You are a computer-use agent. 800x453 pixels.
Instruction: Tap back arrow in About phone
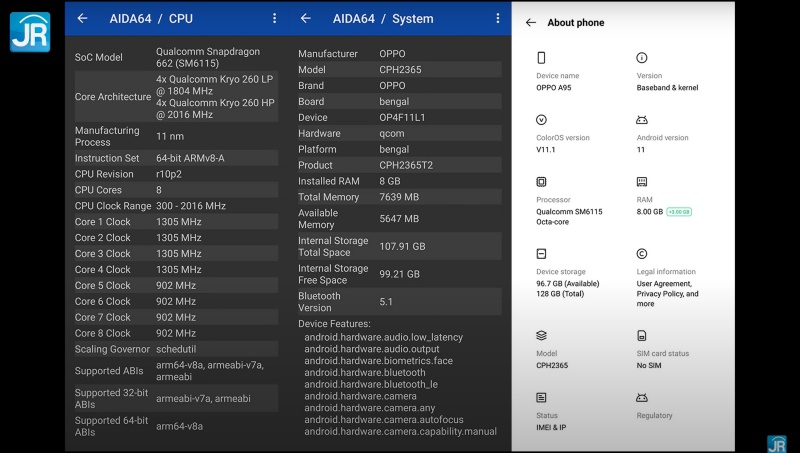[x=531, y=22]
